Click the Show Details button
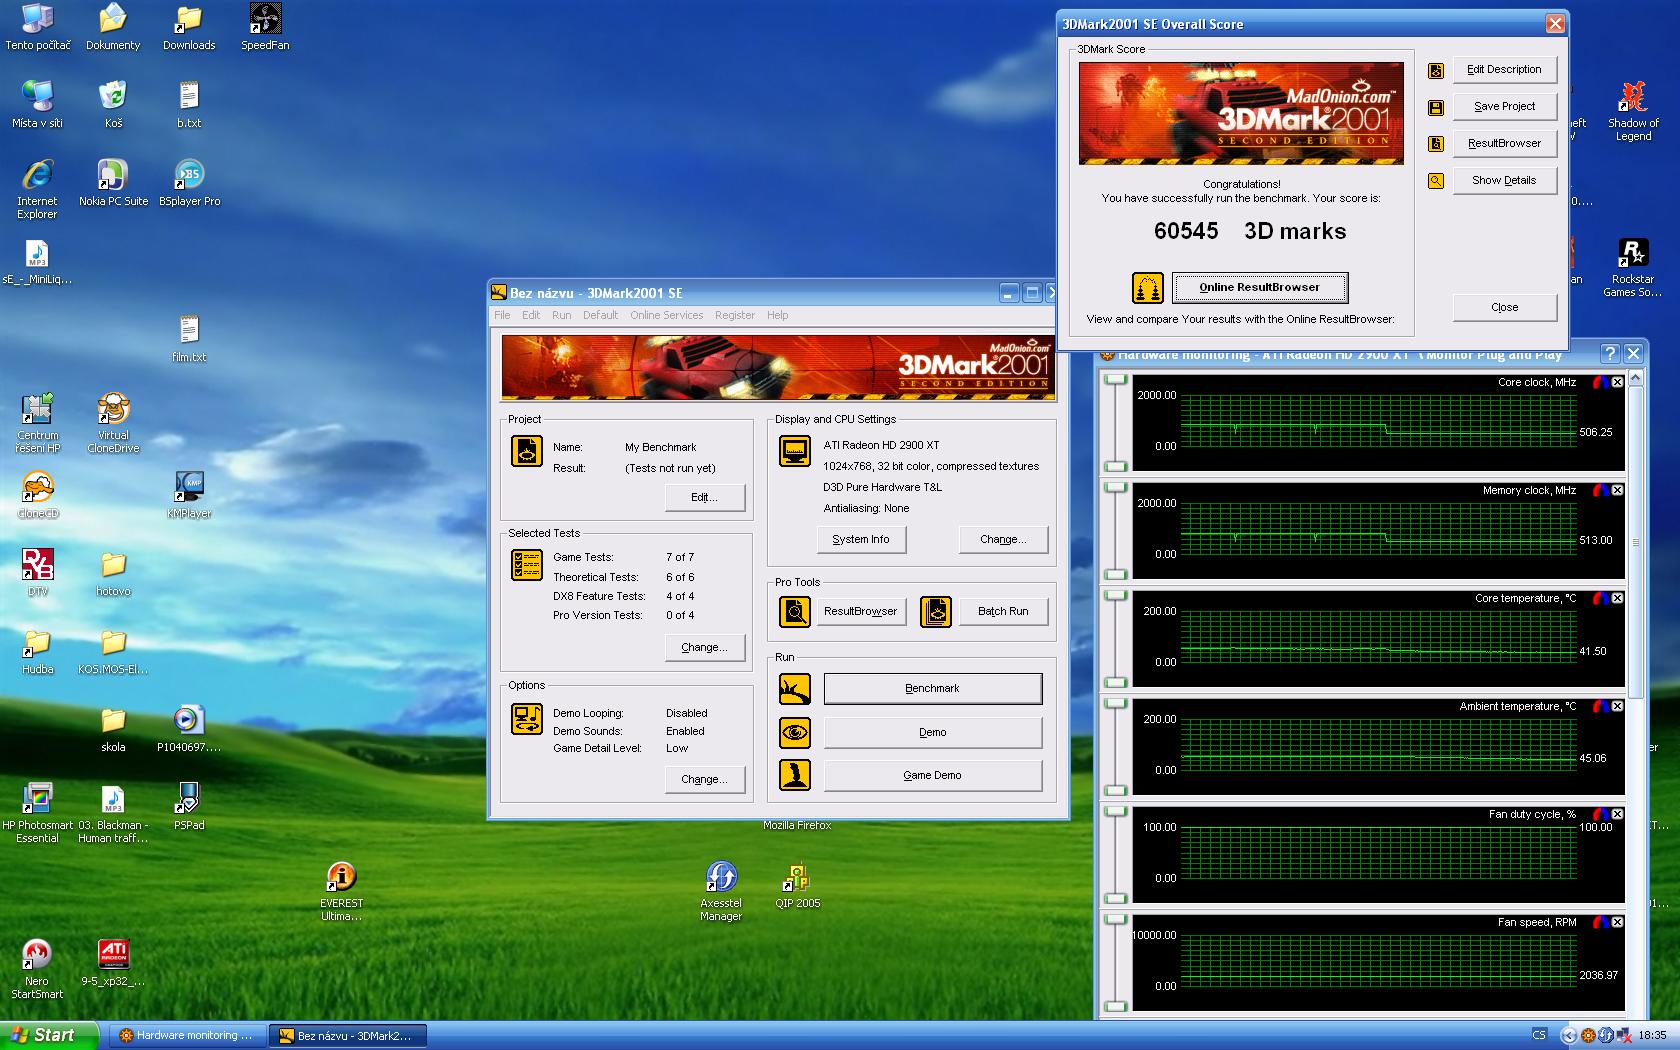The height and width of the screenshot is (1050, 1680). pos(1504,181)
